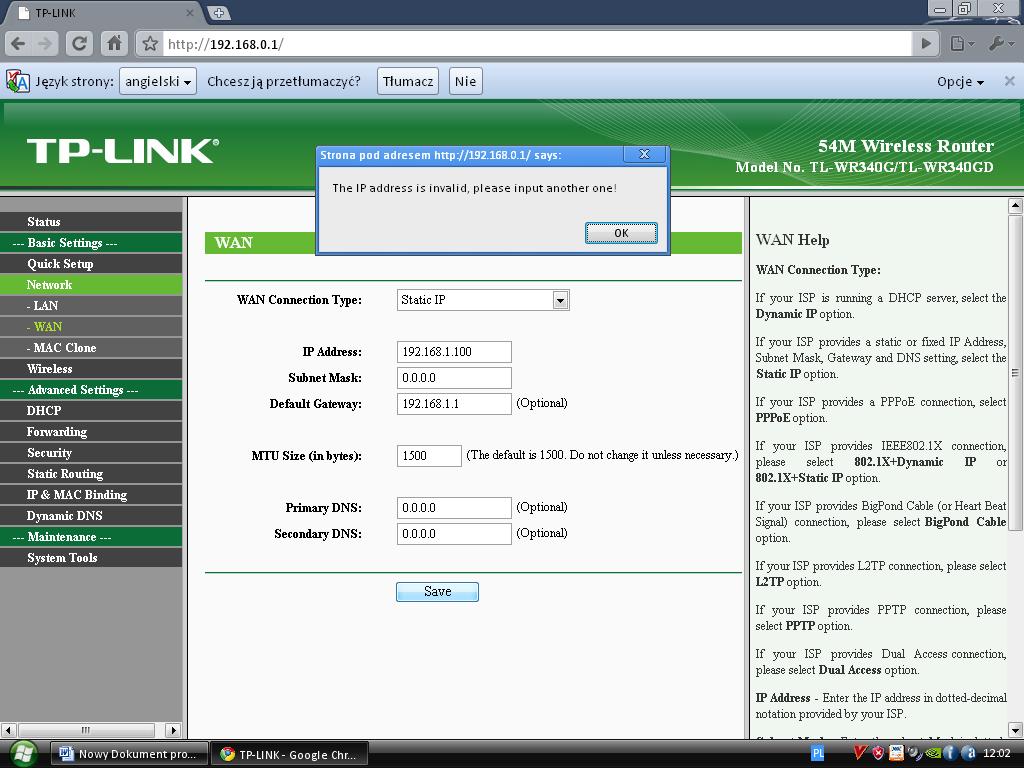Open the red shield security alert tray icon
Image resolution: width=1024 pixels, height=768 pixels.
pos(878,754)
